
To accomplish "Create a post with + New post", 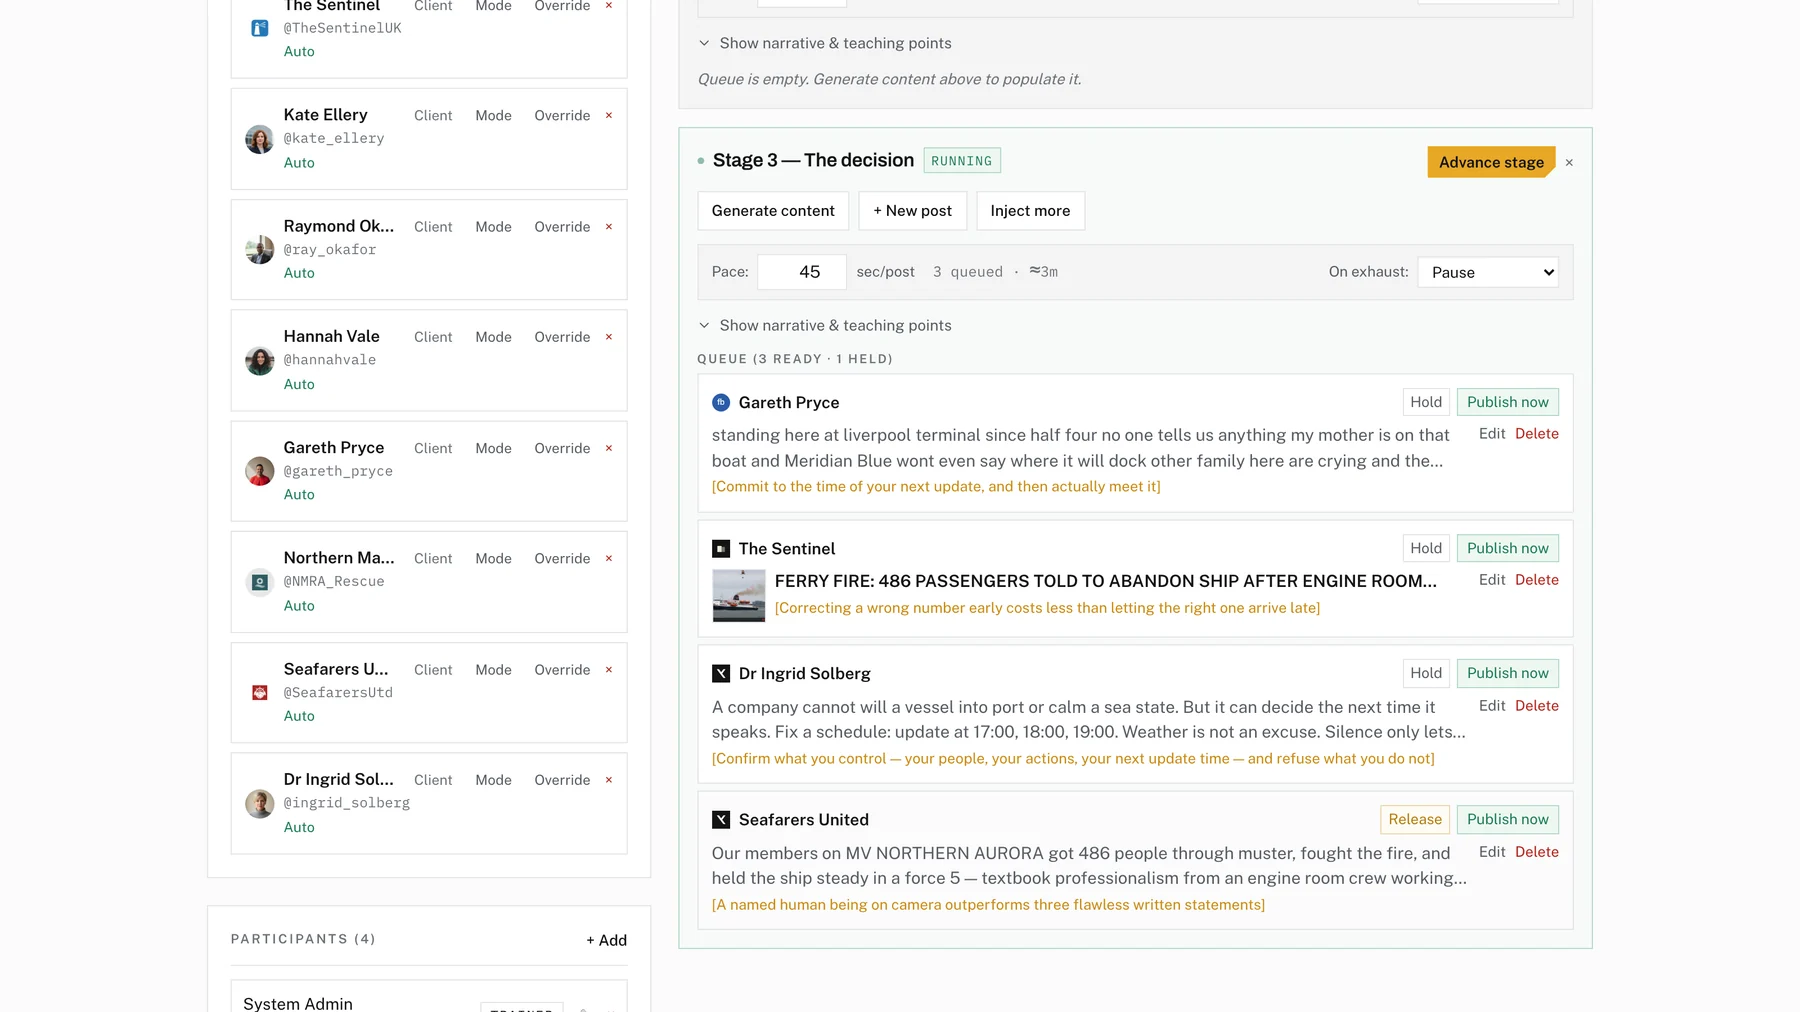I will tap(912, 211).
